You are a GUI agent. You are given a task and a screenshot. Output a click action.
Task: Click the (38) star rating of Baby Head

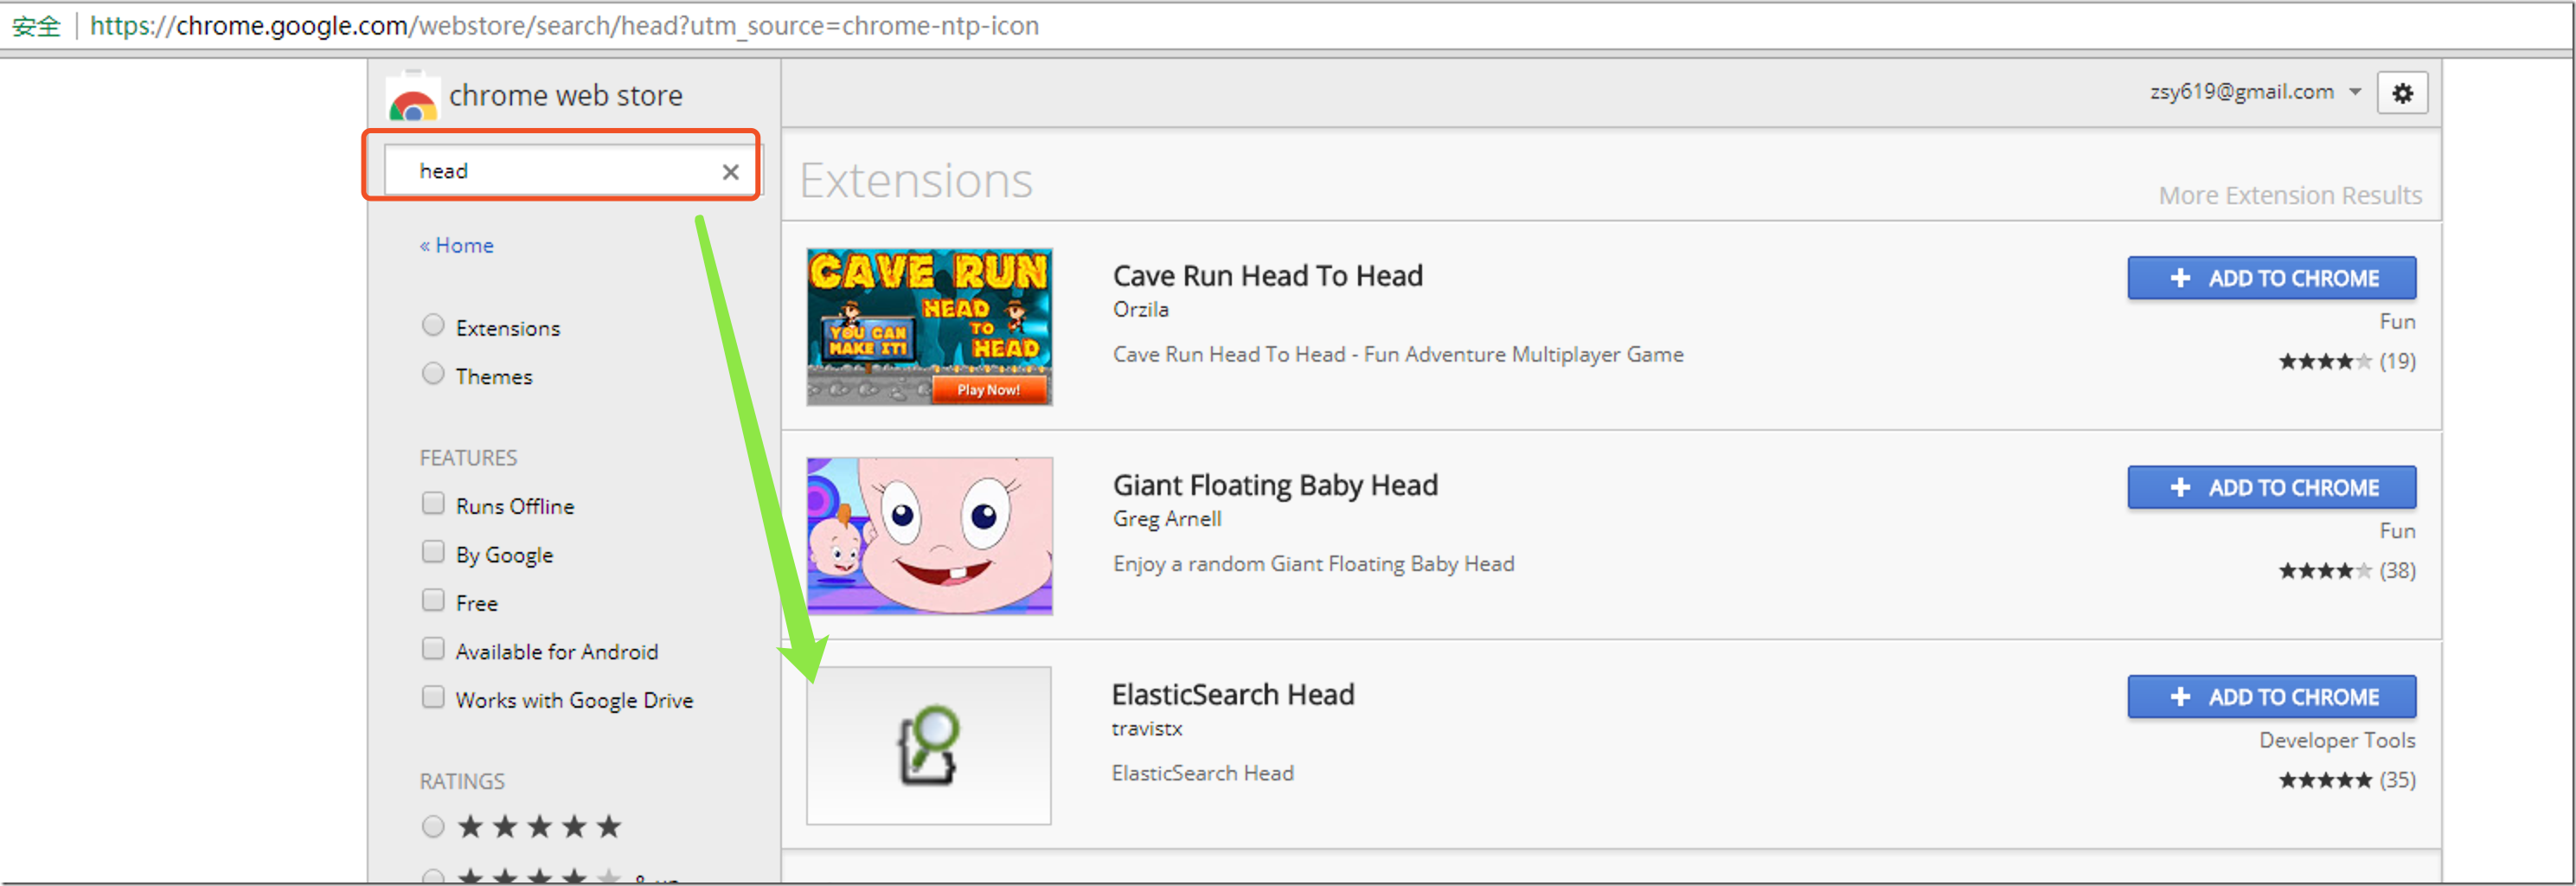tap(2346, 571)
